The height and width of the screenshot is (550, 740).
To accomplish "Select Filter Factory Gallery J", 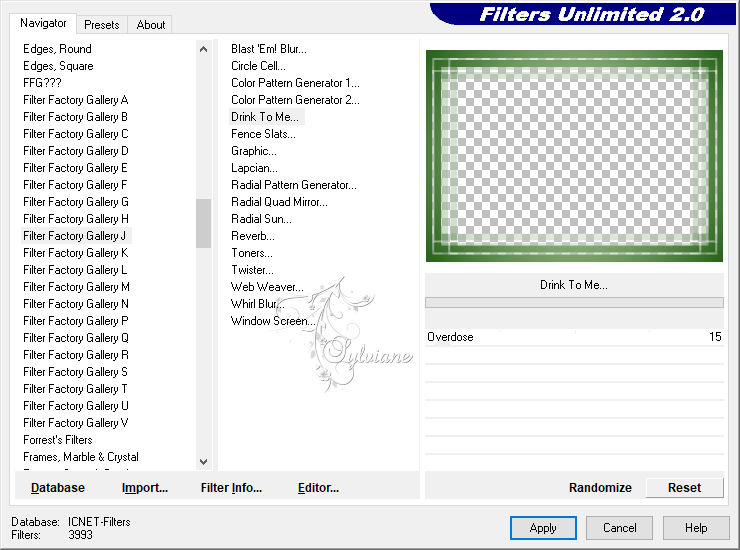I will click(76, 236).
